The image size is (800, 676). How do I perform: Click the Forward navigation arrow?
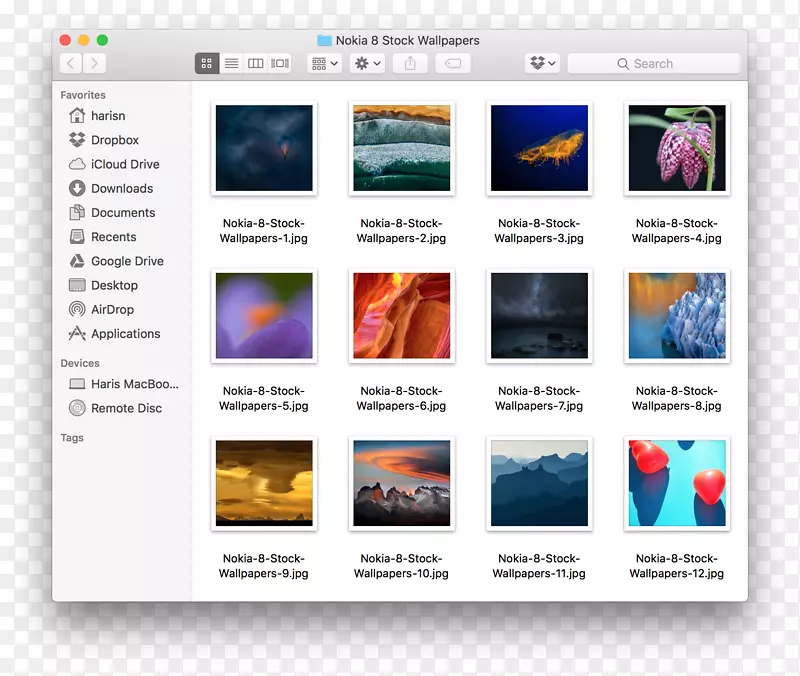(95, 63)
